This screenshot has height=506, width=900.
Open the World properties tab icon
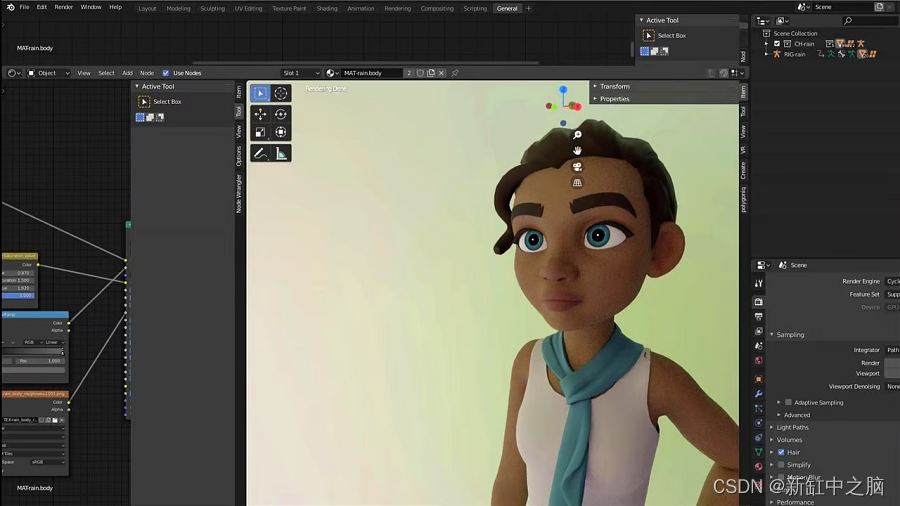[758, 361]
